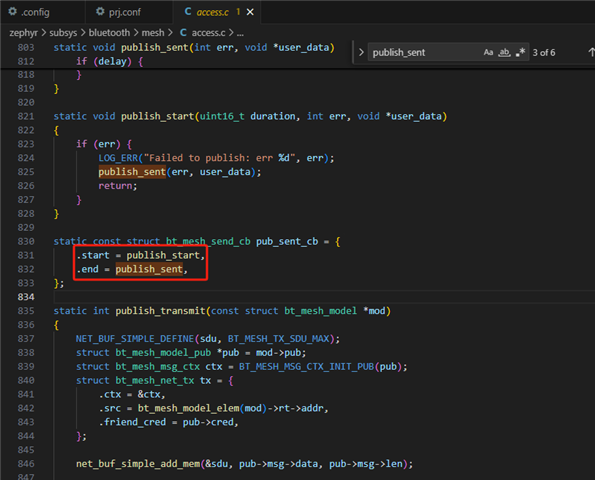Screen dimensions: 595x480
Task: Click NET_BUF_SIMPLE_DEFINE macro on line 837
Action: pyautogui.click(x=135, y=339)
